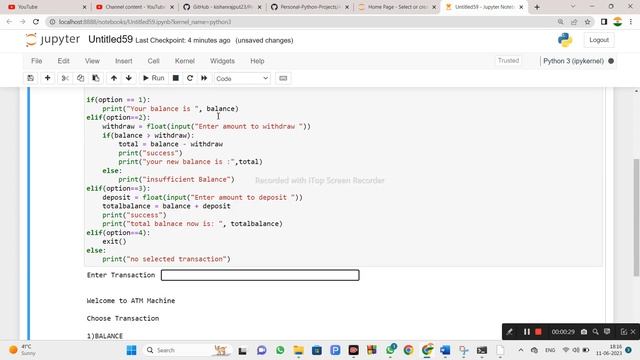The image size is (640, 360).
Task: Switch to the YouTube tab
Action: pyautogui.click(x=46, y=7)
